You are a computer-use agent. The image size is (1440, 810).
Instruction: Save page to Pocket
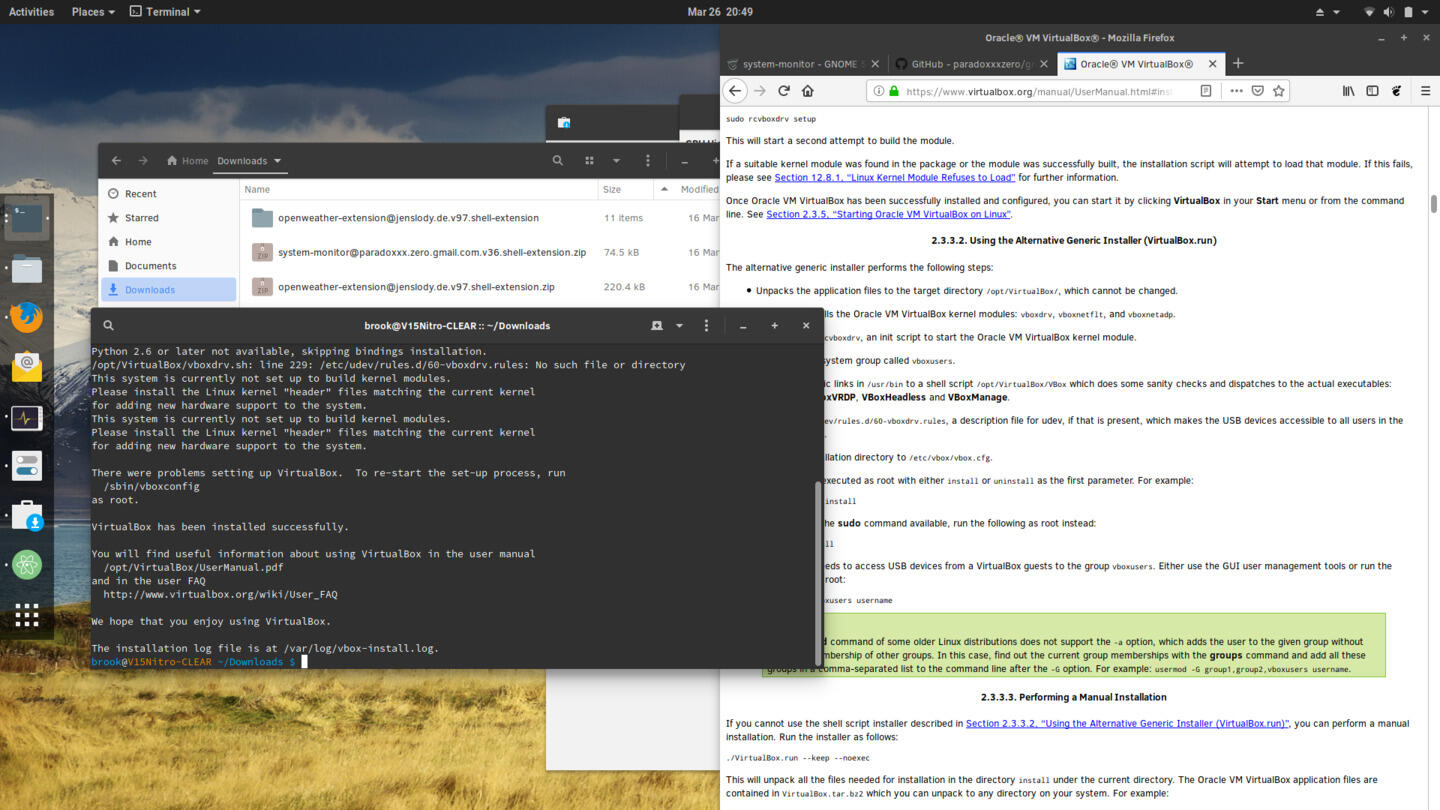[1257, 91]
